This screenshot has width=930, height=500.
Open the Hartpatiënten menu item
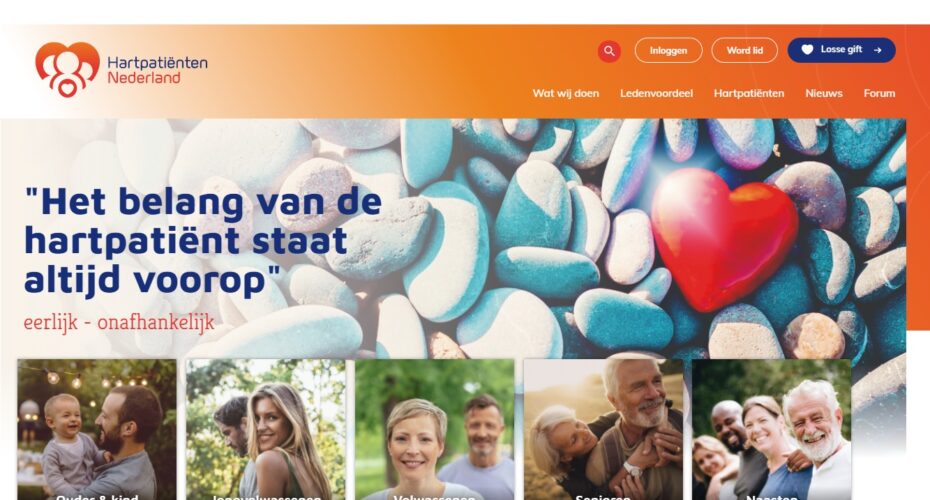coord(749,93)
